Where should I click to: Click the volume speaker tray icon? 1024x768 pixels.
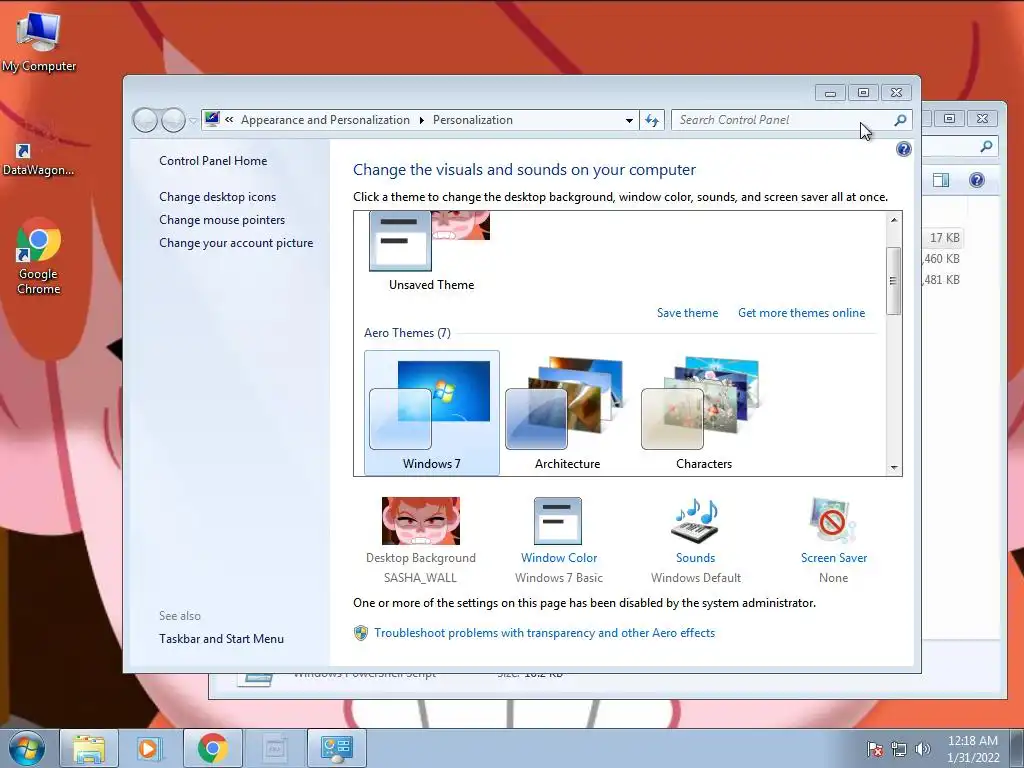[922, 749]
